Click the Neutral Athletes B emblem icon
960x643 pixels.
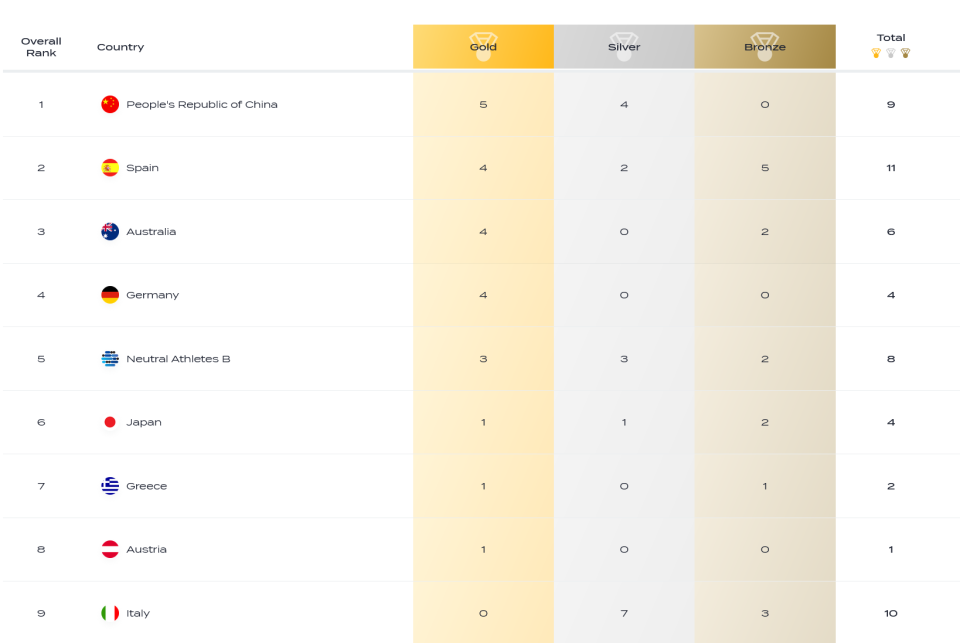(x=110, y=359)
